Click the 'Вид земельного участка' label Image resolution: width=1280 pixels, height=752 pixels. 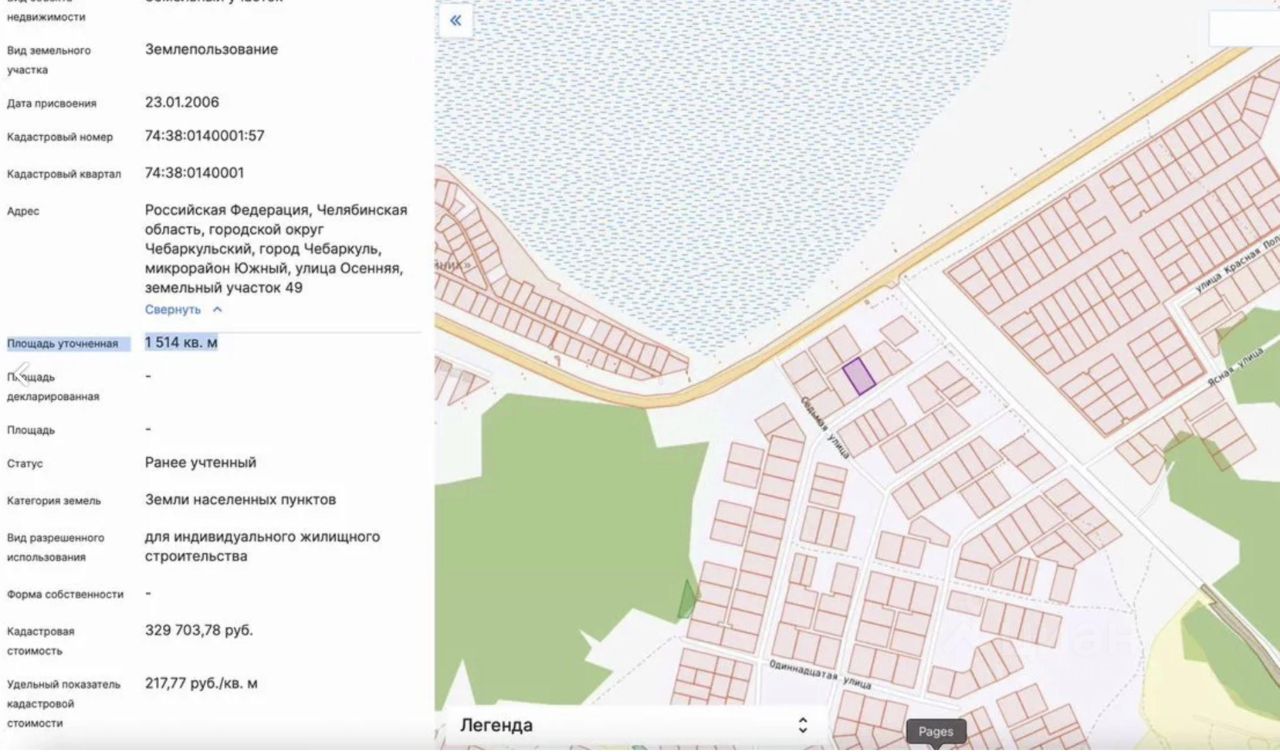[x=49, y=60]
